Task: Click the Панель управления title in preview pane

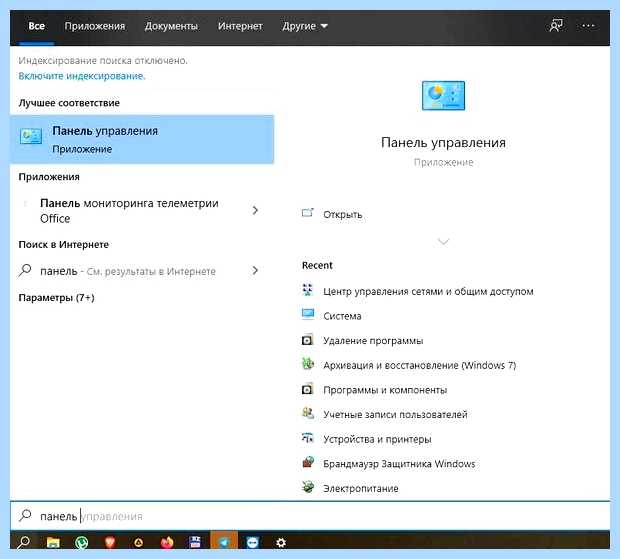Action: [443, 143]
